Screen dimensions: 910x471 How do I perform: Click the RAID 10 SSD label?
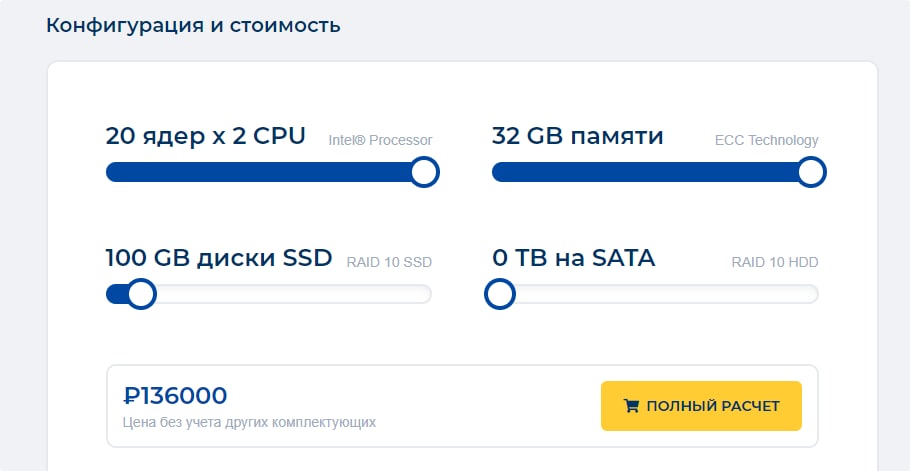click(389, 262)
